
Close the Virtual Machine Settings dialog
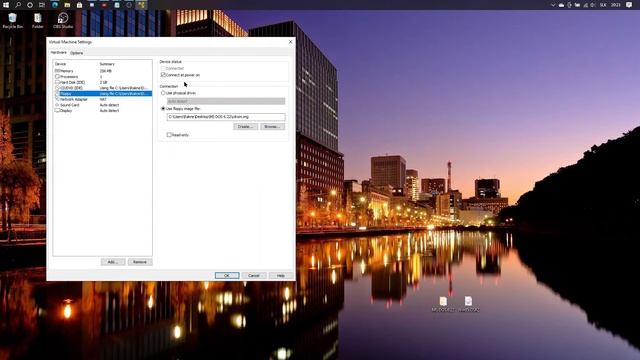pyautogui.click(x=290, y=42)
